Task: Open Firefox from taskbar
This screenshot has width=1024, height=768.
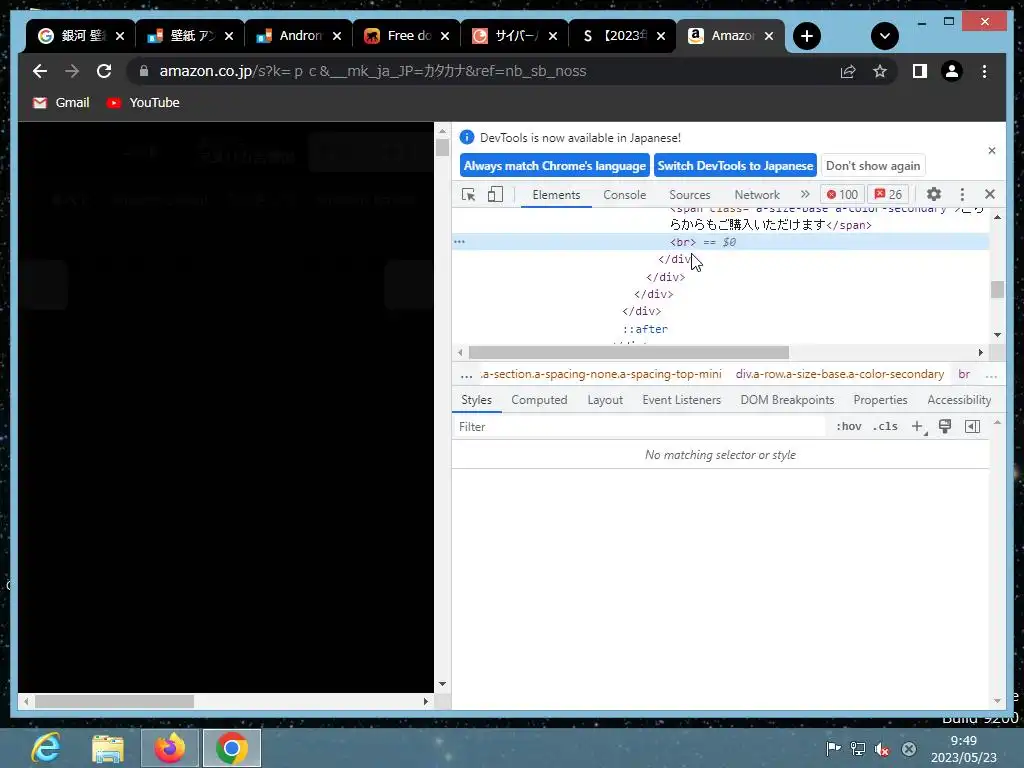Action: pos(170,748)
